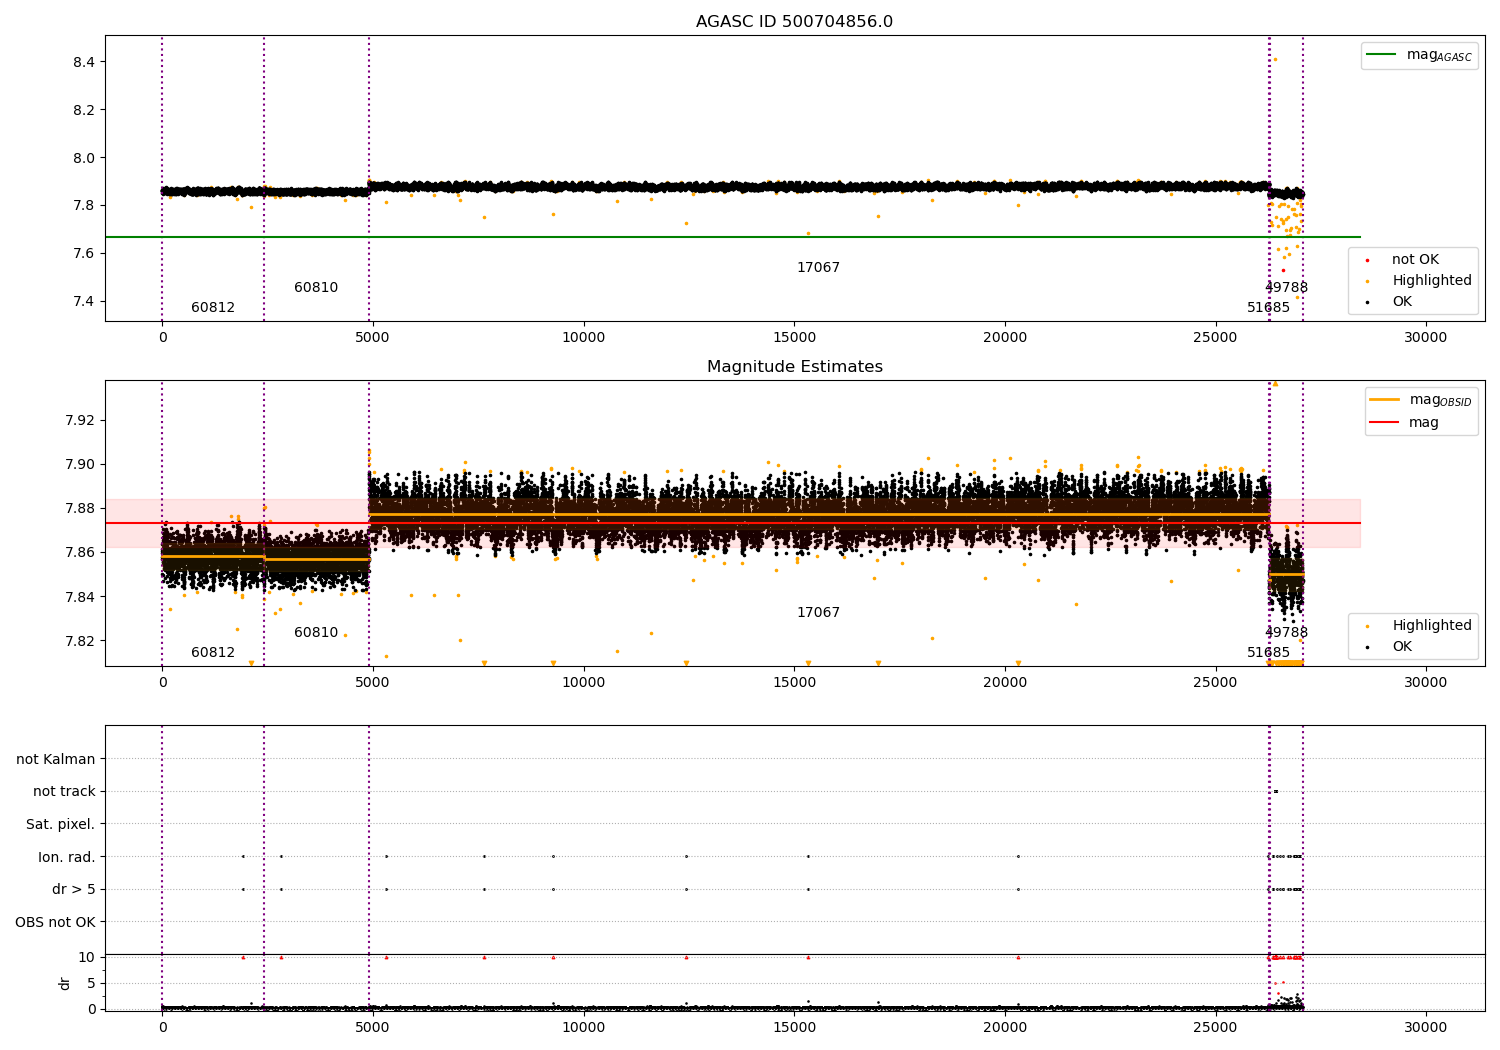Select 'Highlighted' in the Magnitude Estimates legend
This screenshot has height=1050, width=1500.
pyautogui.click(x=1420, y=626)
